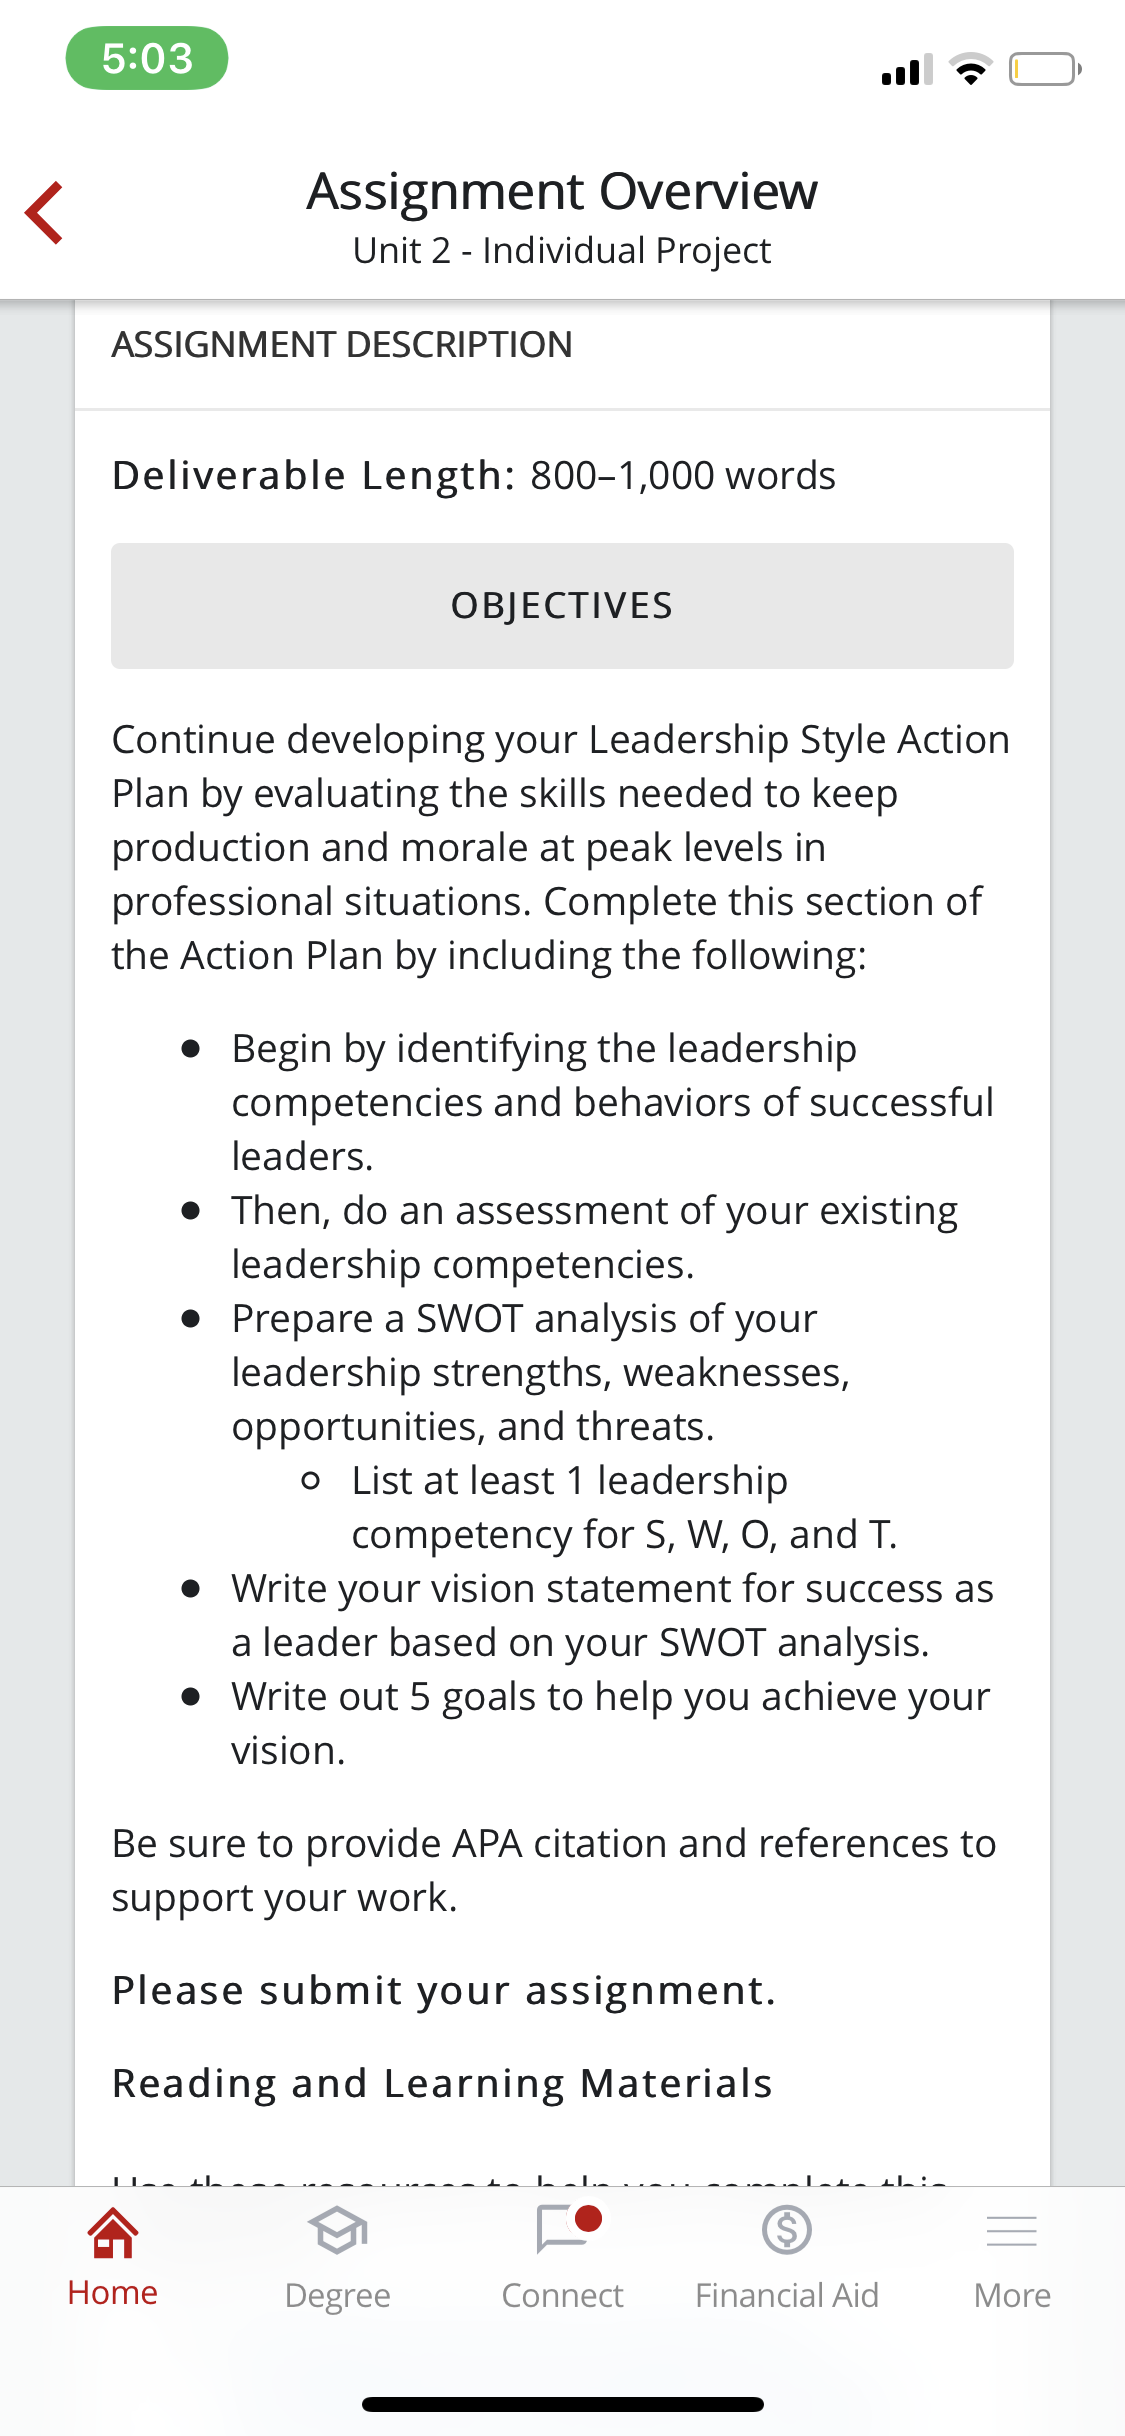
Task: Tap the Please submit your assignment text
Action: coord(444,1991)
